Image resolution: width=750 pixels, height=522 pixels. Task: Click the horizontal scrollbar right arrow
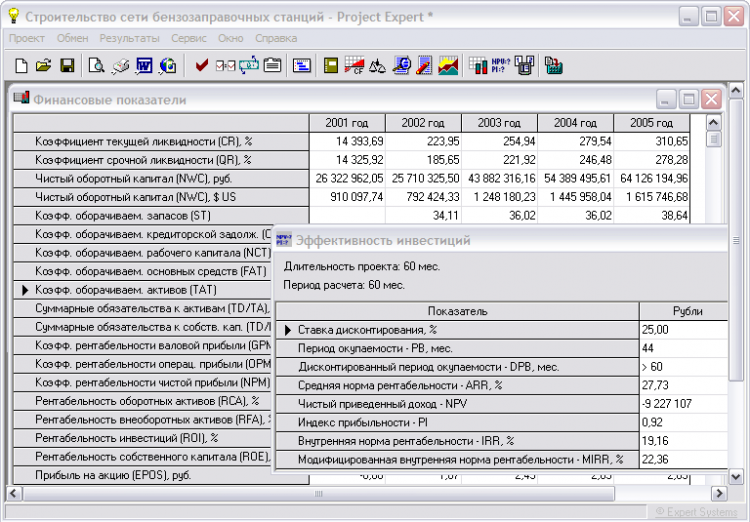pos(717,493)
